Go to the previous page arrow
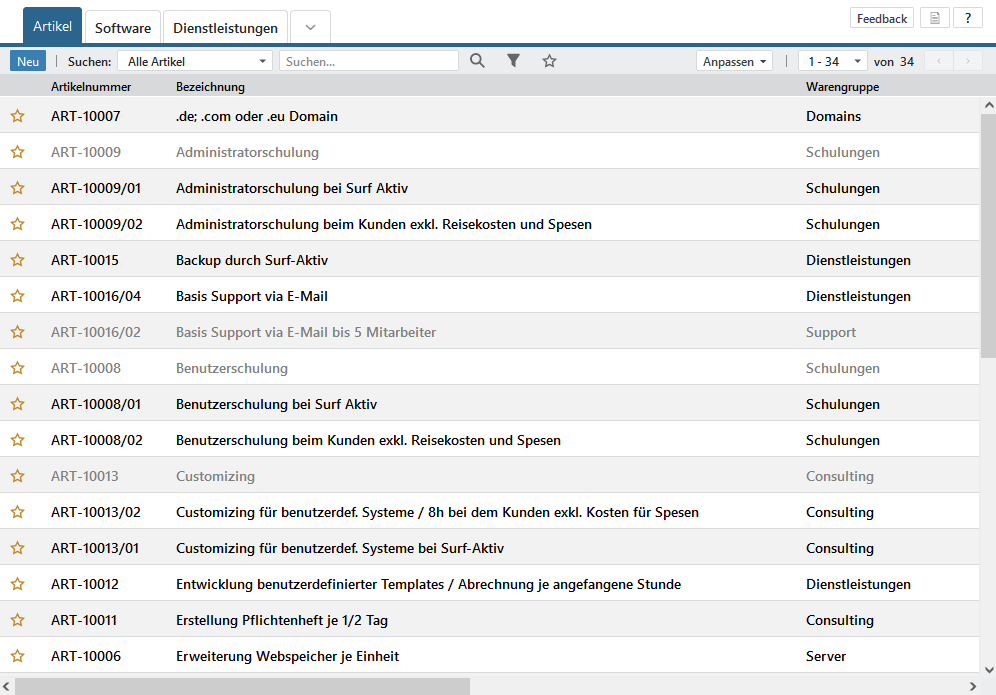Image resolution: width=996 pixels, height=695 pixels. (x=939, y=62)
